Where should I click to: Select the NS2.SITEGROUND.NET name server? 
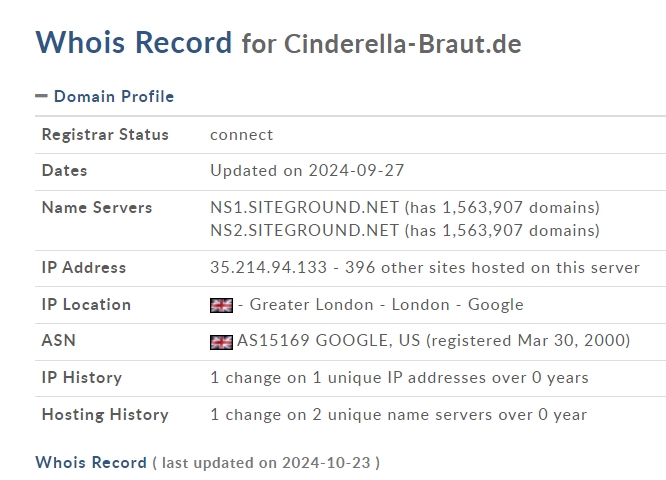pyautogui.click(x=304, y=231)
